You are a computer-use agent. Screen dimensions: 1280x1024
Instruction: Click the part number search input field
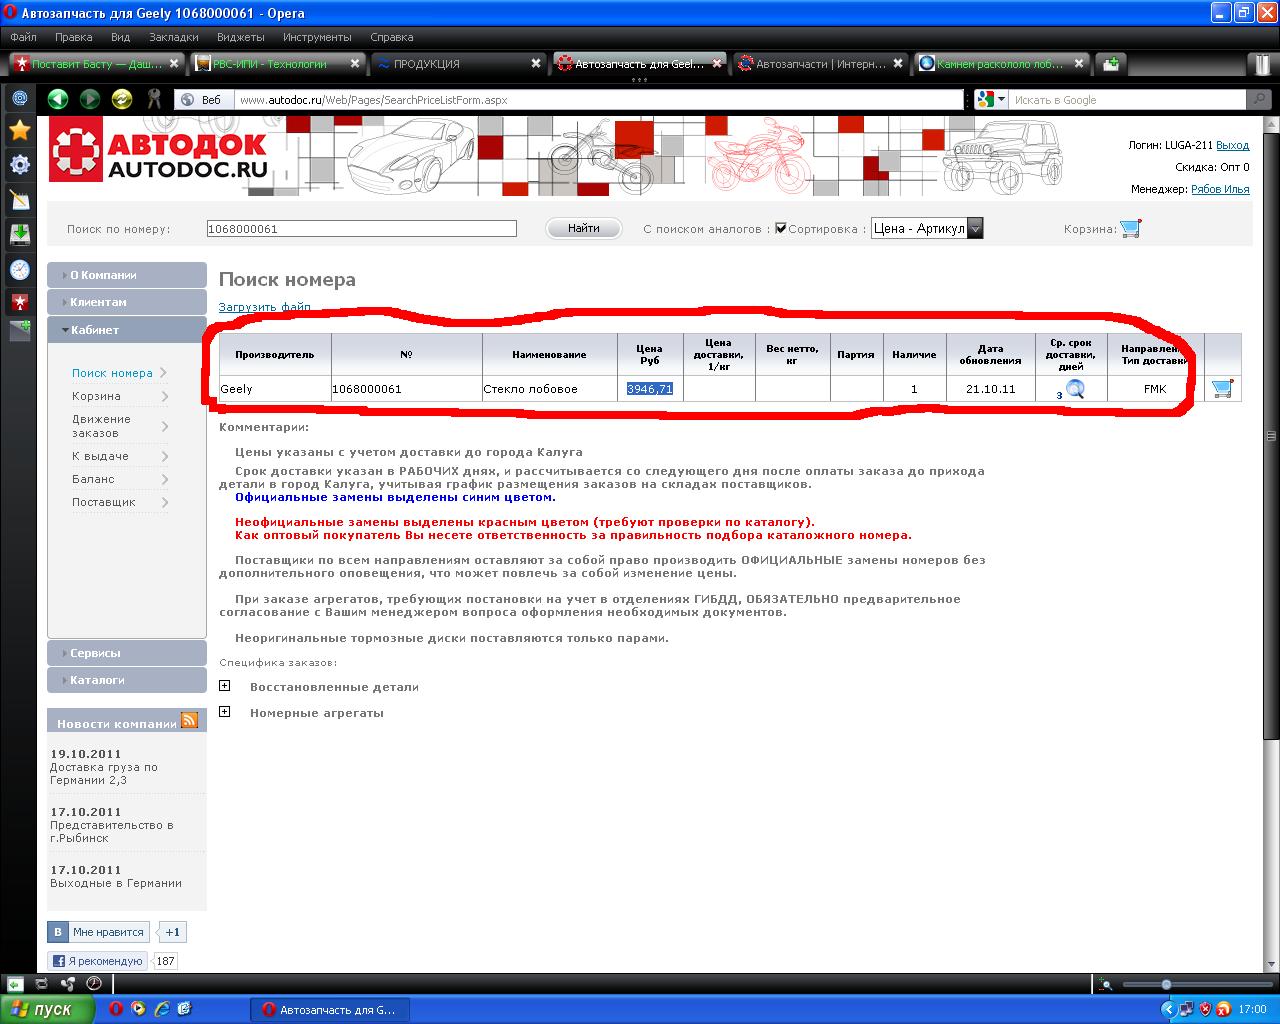[x=361, y=229]
